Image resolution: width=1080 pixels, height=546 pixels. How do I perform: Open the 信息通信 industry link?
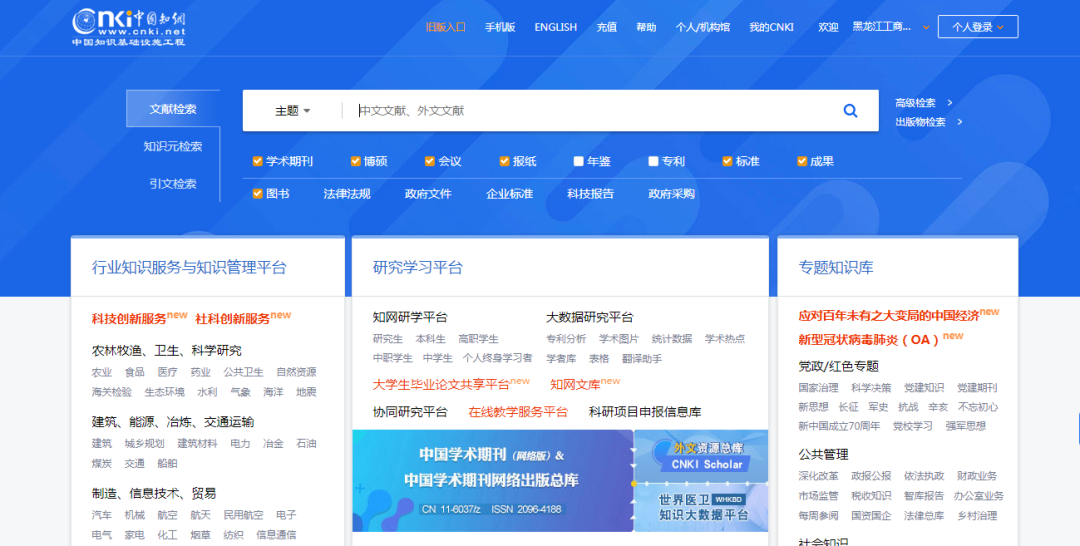(276, 535)
